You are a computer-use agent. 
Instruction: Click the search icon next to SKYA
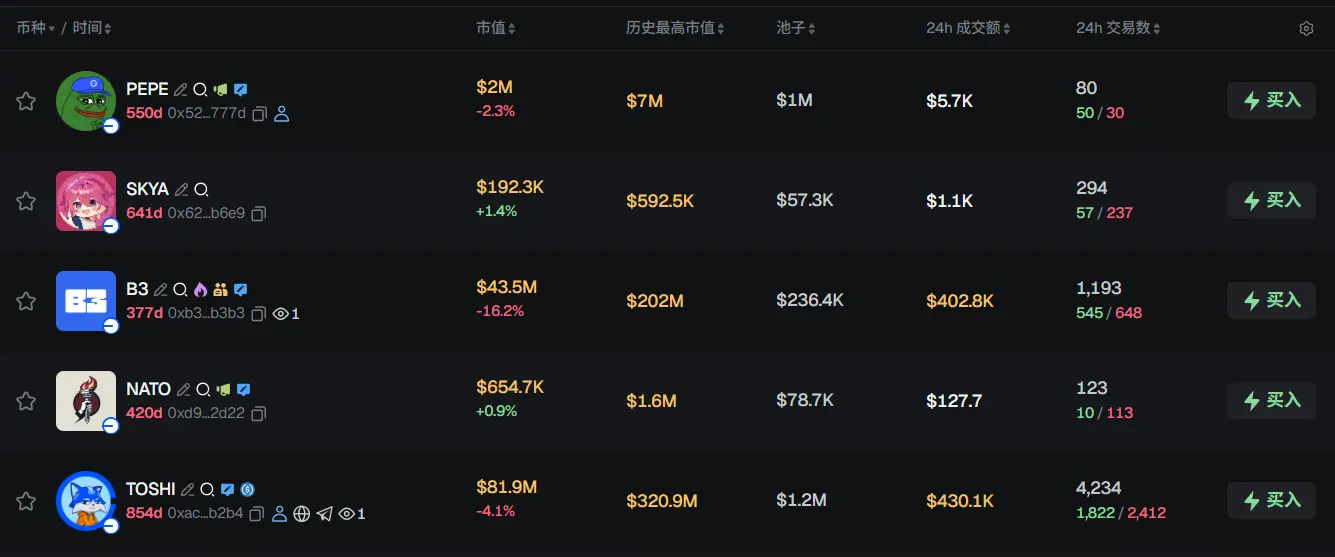pyautogui.click(x=201, y=189)
